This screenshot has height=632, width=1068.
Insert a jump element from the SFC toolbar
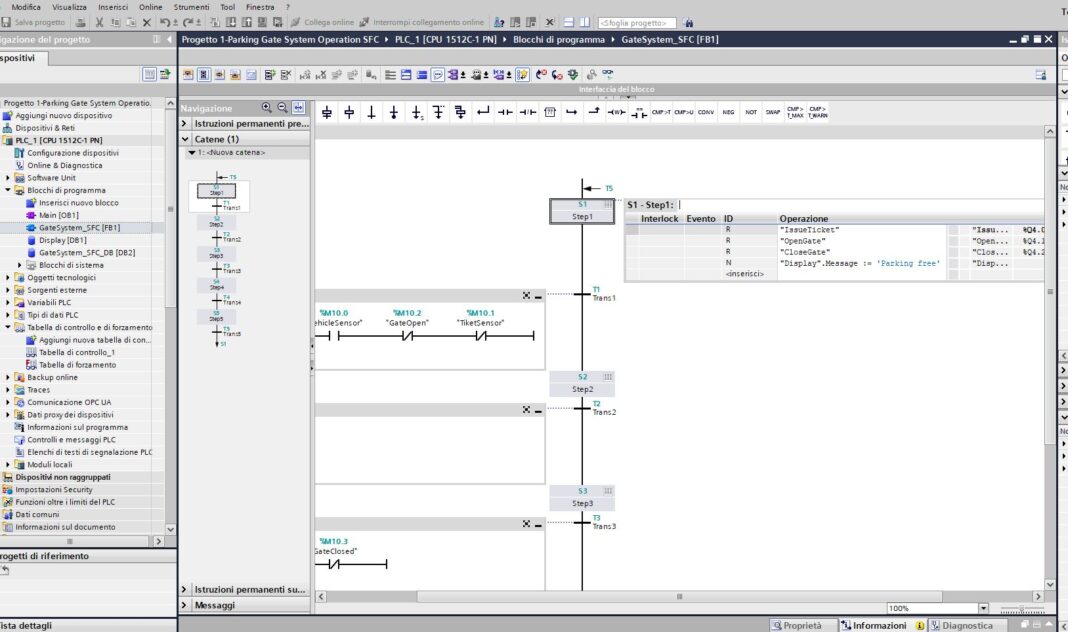click(x=482, y=112)
